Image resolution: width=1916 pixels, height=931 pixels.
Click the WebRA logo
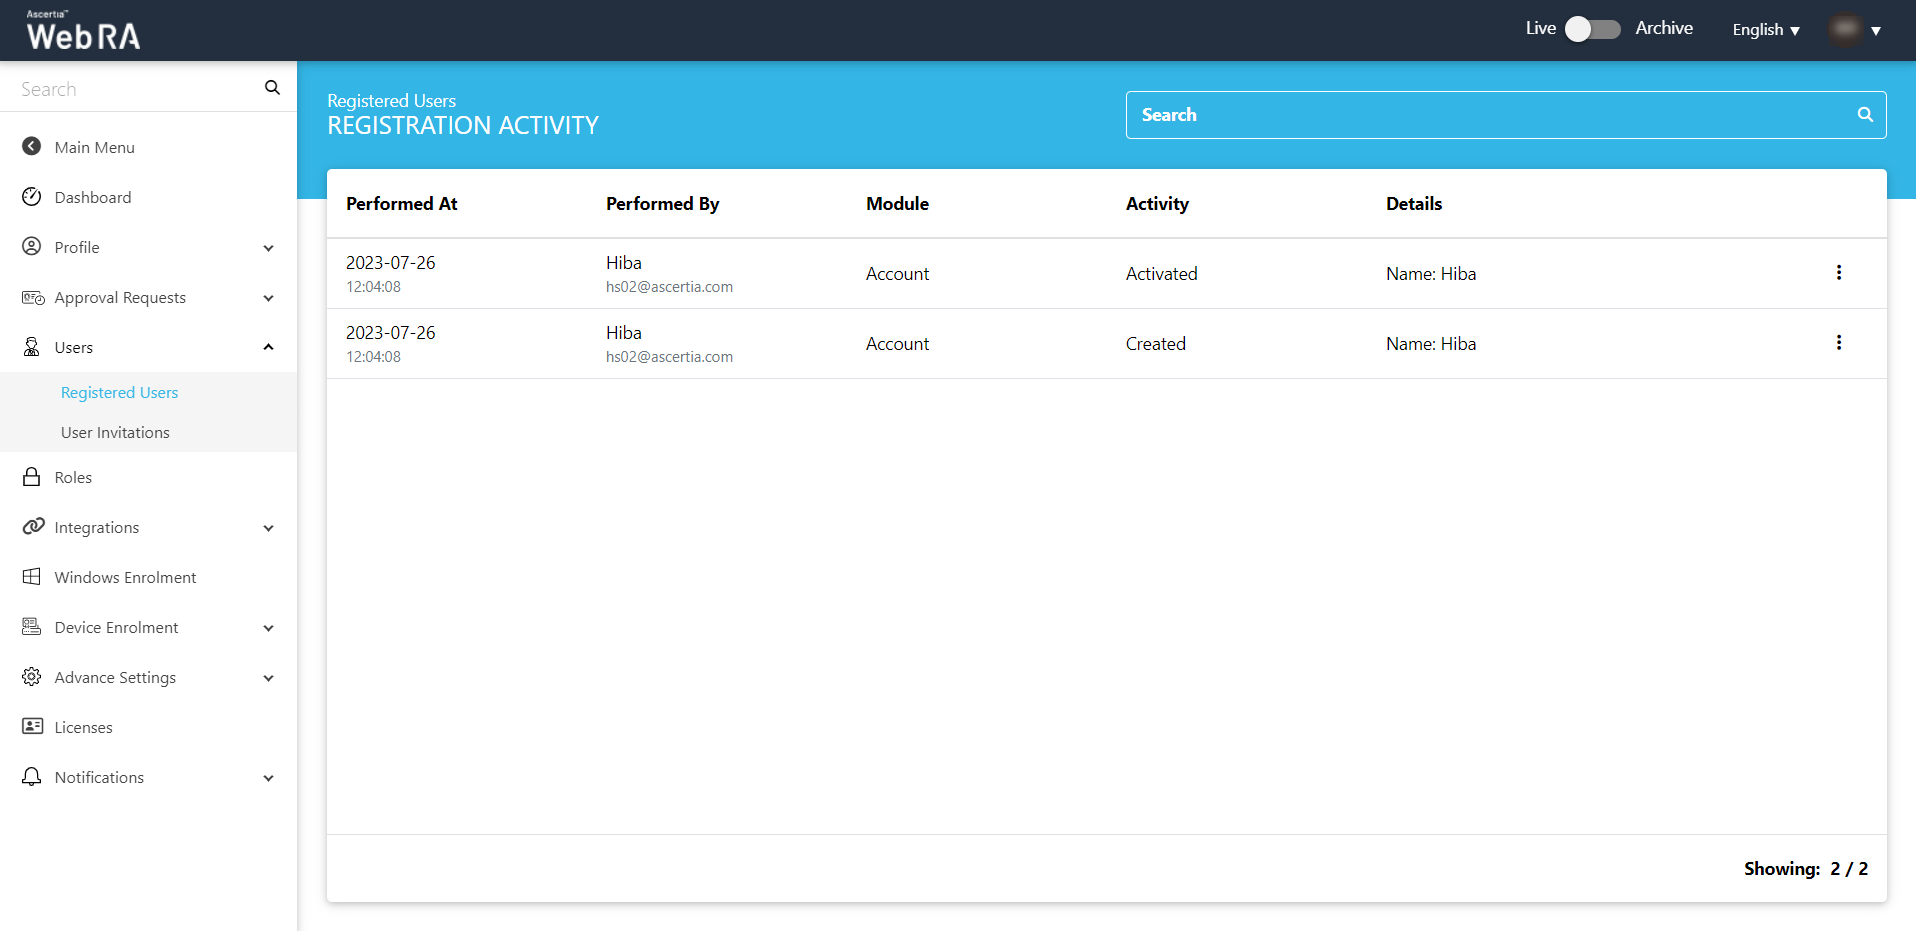pos(83,31)
